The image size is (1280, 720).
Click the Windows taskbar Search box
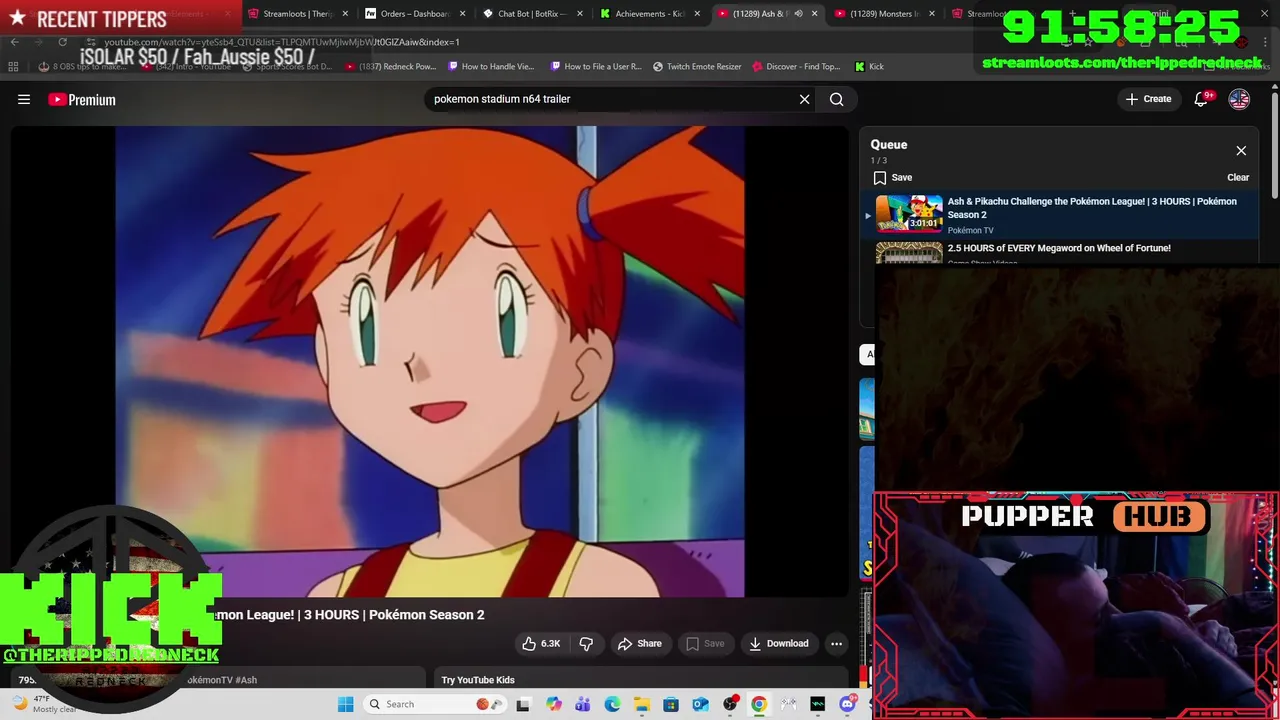[435, 704]
